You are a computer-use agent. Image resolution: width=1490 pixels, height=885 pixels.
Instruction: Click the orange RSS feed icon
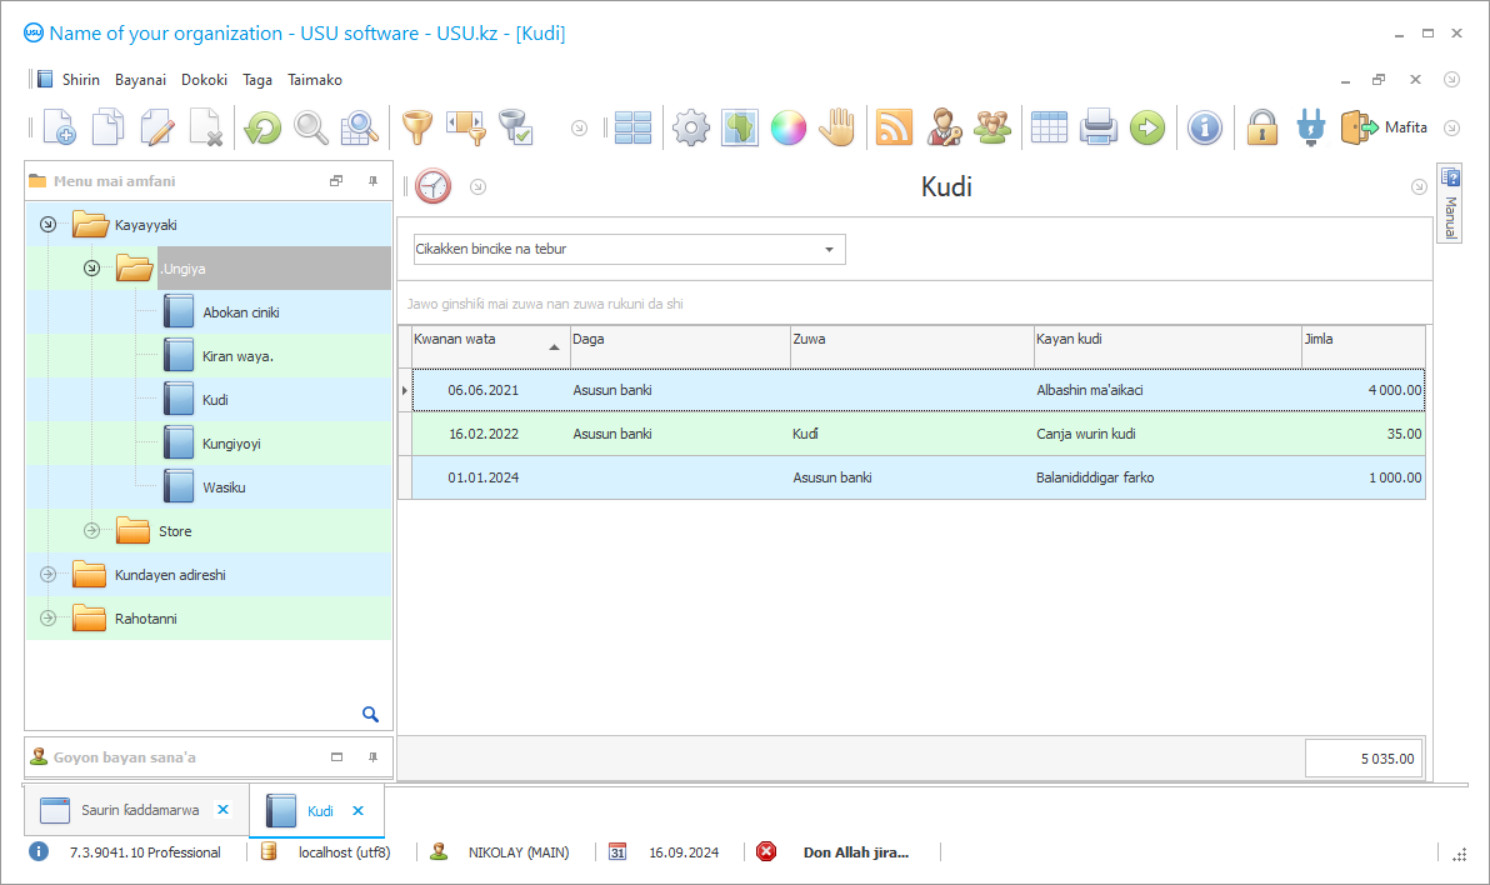(894, 128)
